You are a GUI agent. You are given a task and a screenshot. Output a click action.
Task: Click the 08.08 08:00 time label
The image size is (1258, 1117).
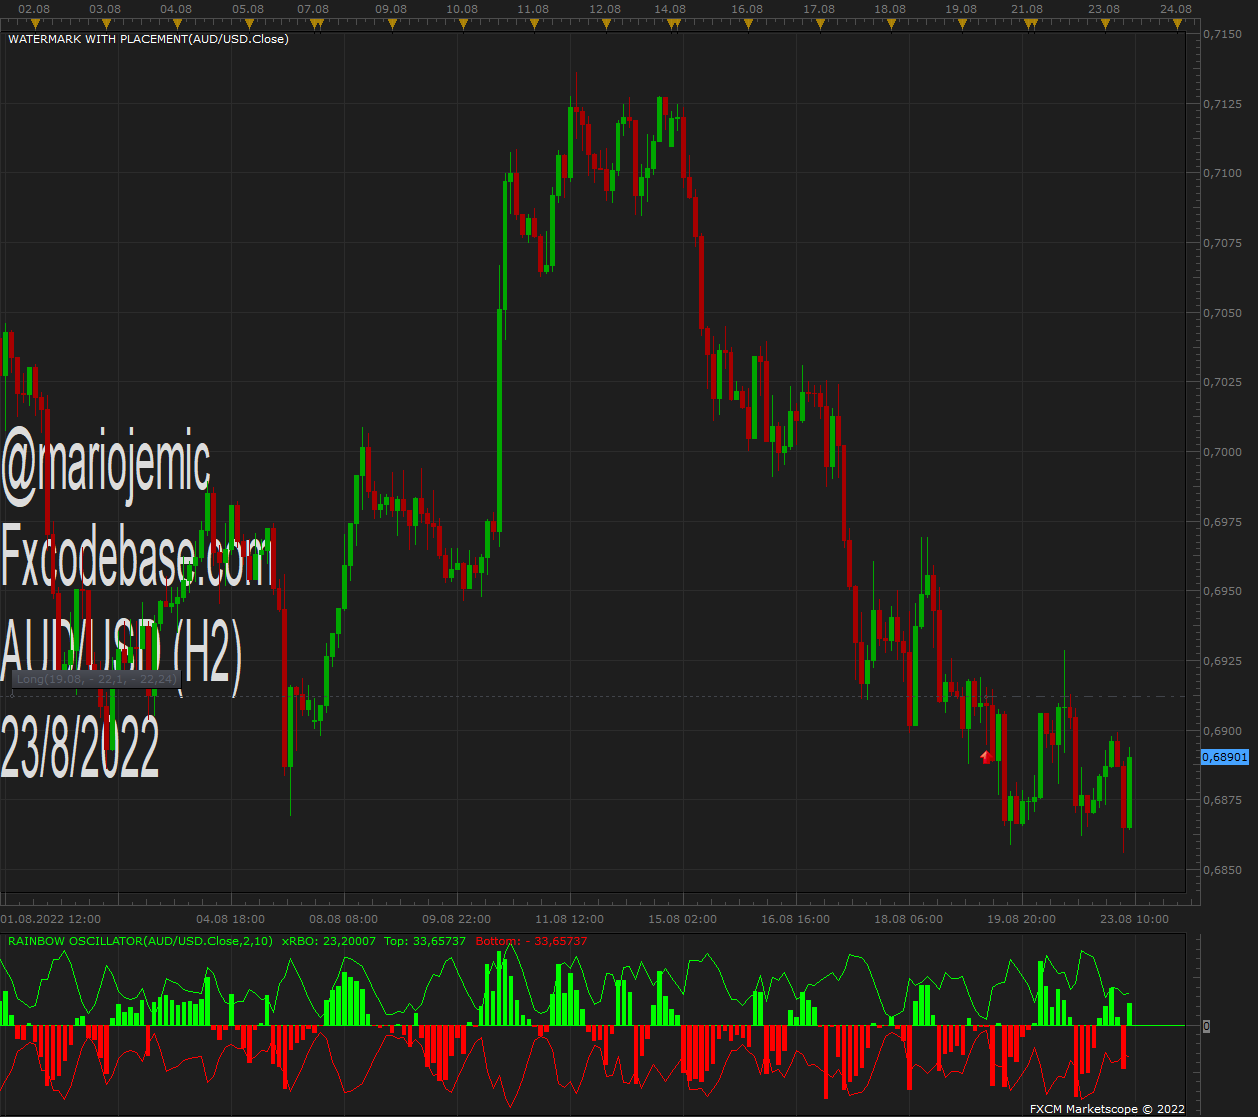(x=343, y=918)
